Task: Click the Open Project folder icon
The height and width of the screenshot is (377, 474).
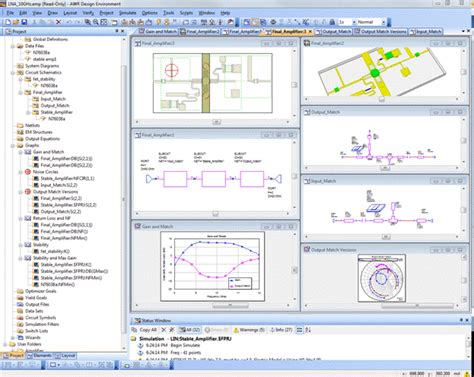Action: [x=16, y=22]
